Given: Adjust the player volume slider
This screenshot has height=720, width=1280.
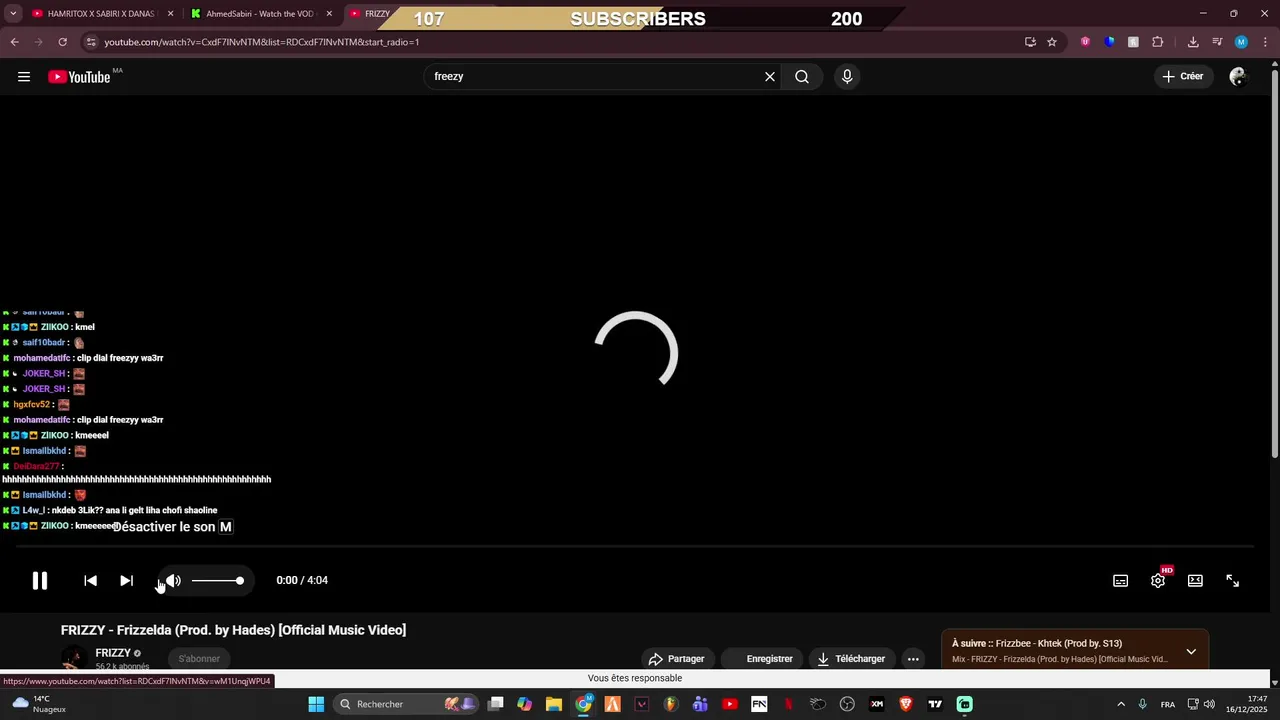Looking at the screenshot, I should click(217, 580).
